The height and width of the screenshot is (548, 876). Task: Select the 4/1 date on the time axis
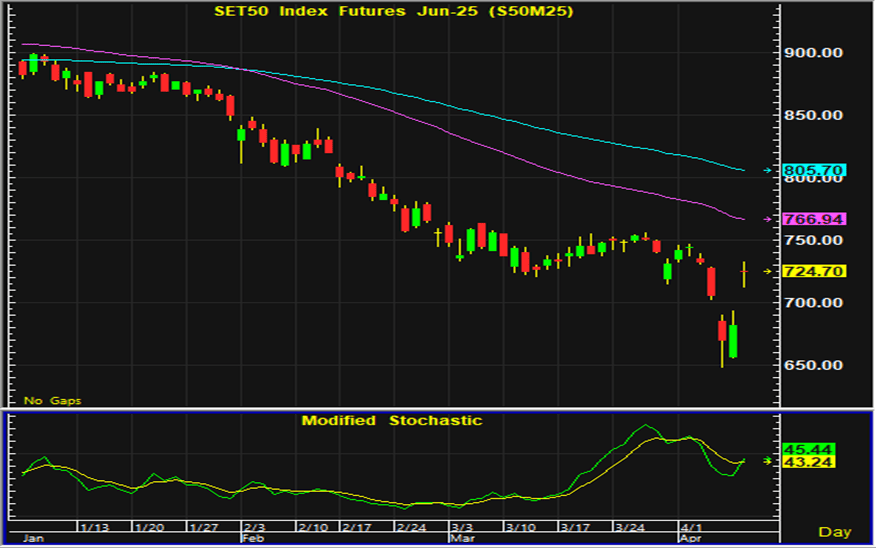(689, 527)
